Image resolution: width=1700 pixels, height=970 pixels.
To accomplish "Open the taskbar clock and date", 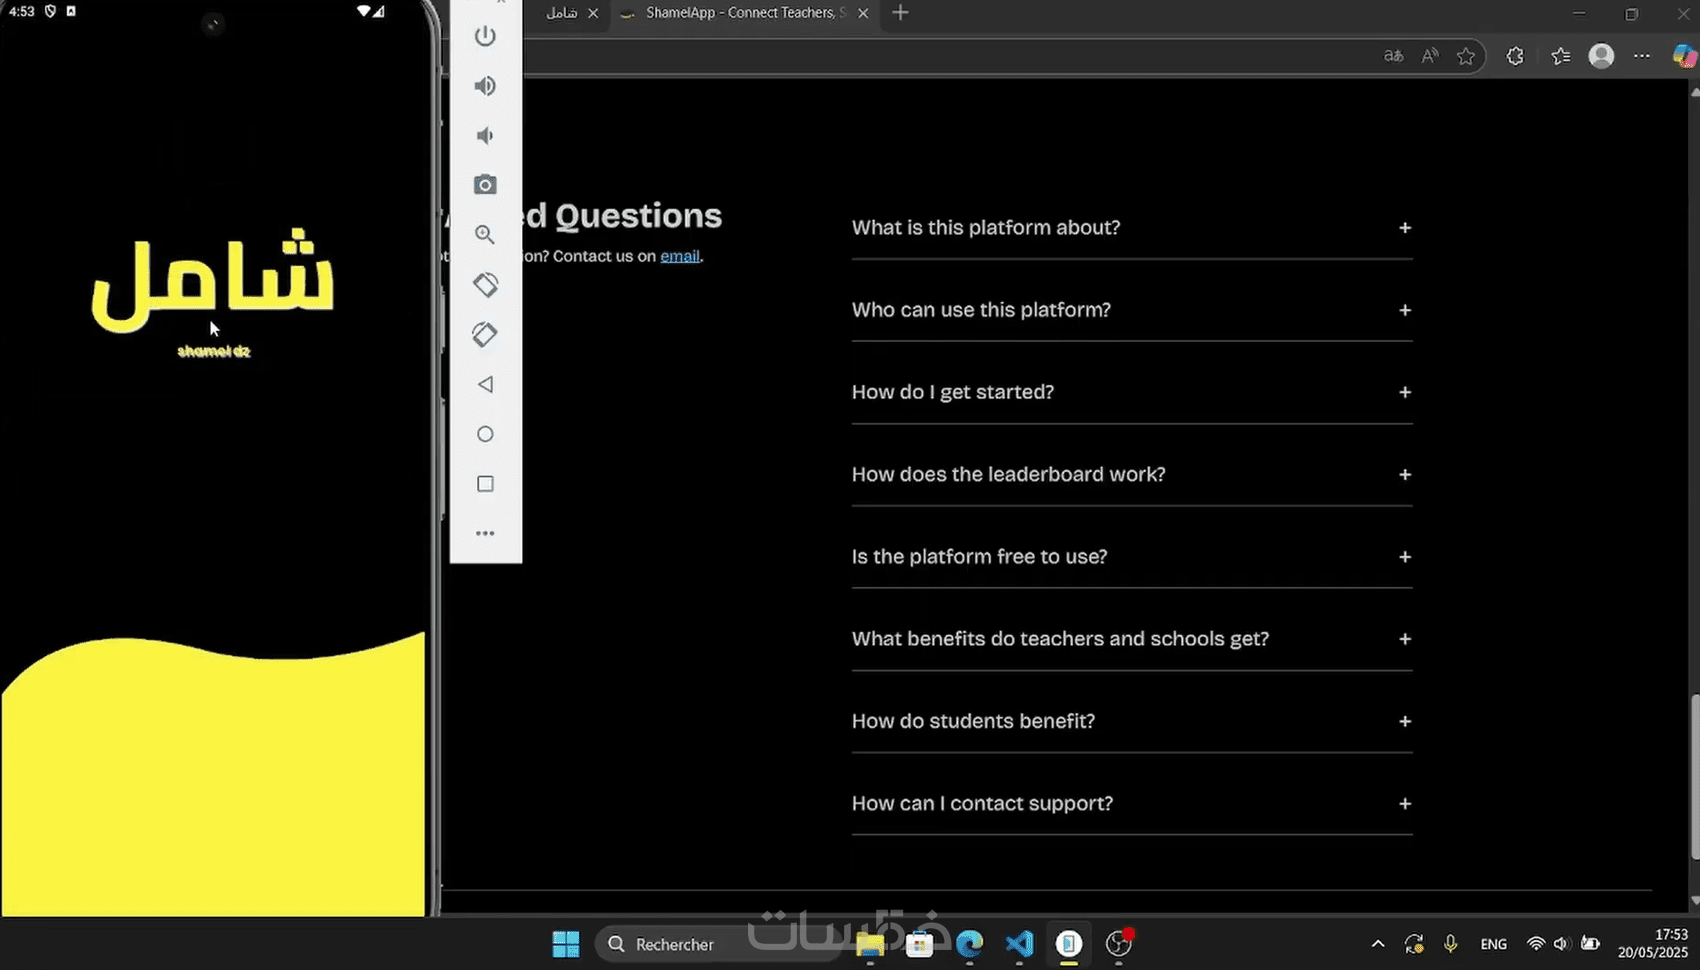I will [x=1653, y=944].
